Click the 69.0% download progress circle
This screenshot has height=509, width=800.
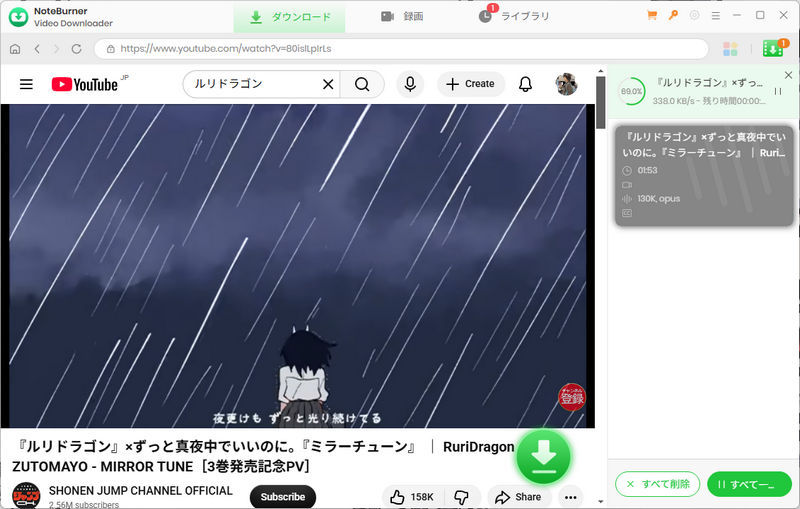point(632,91)
